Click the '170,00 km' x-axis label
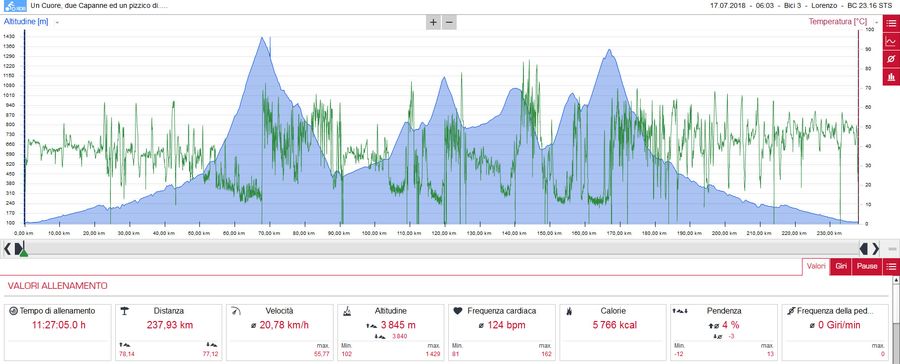Image resolution: width=900 pixels, height=364 pixels. point(619,233)
